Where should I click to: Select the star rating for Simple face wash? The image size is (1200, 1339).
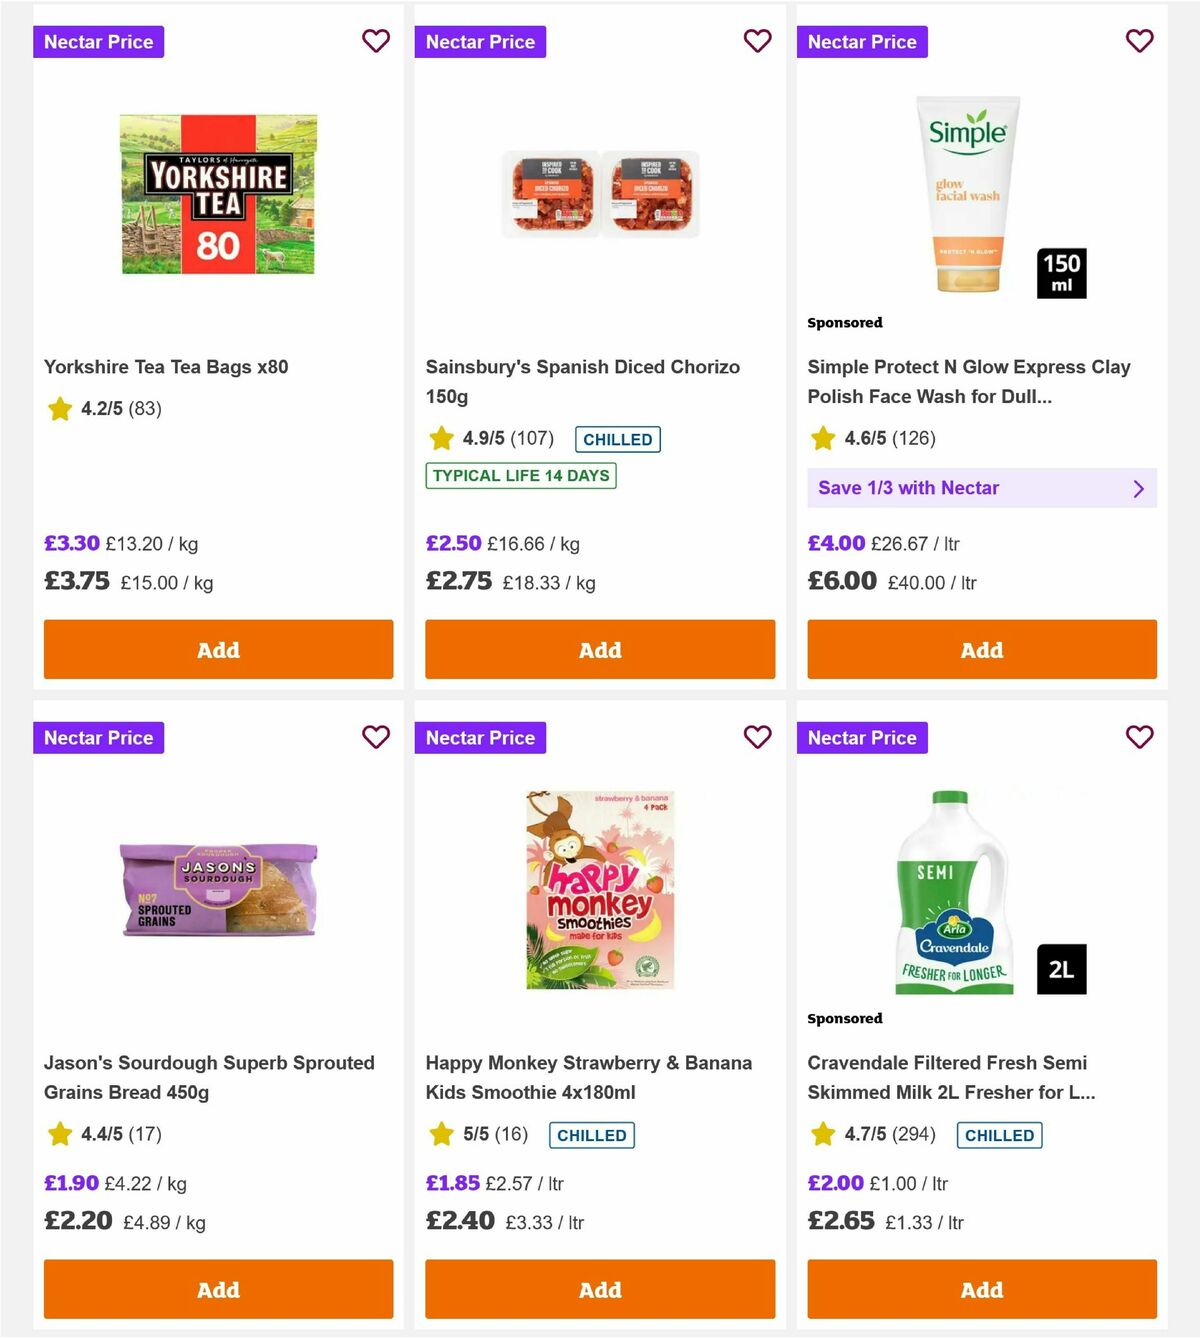click(823, 438)
